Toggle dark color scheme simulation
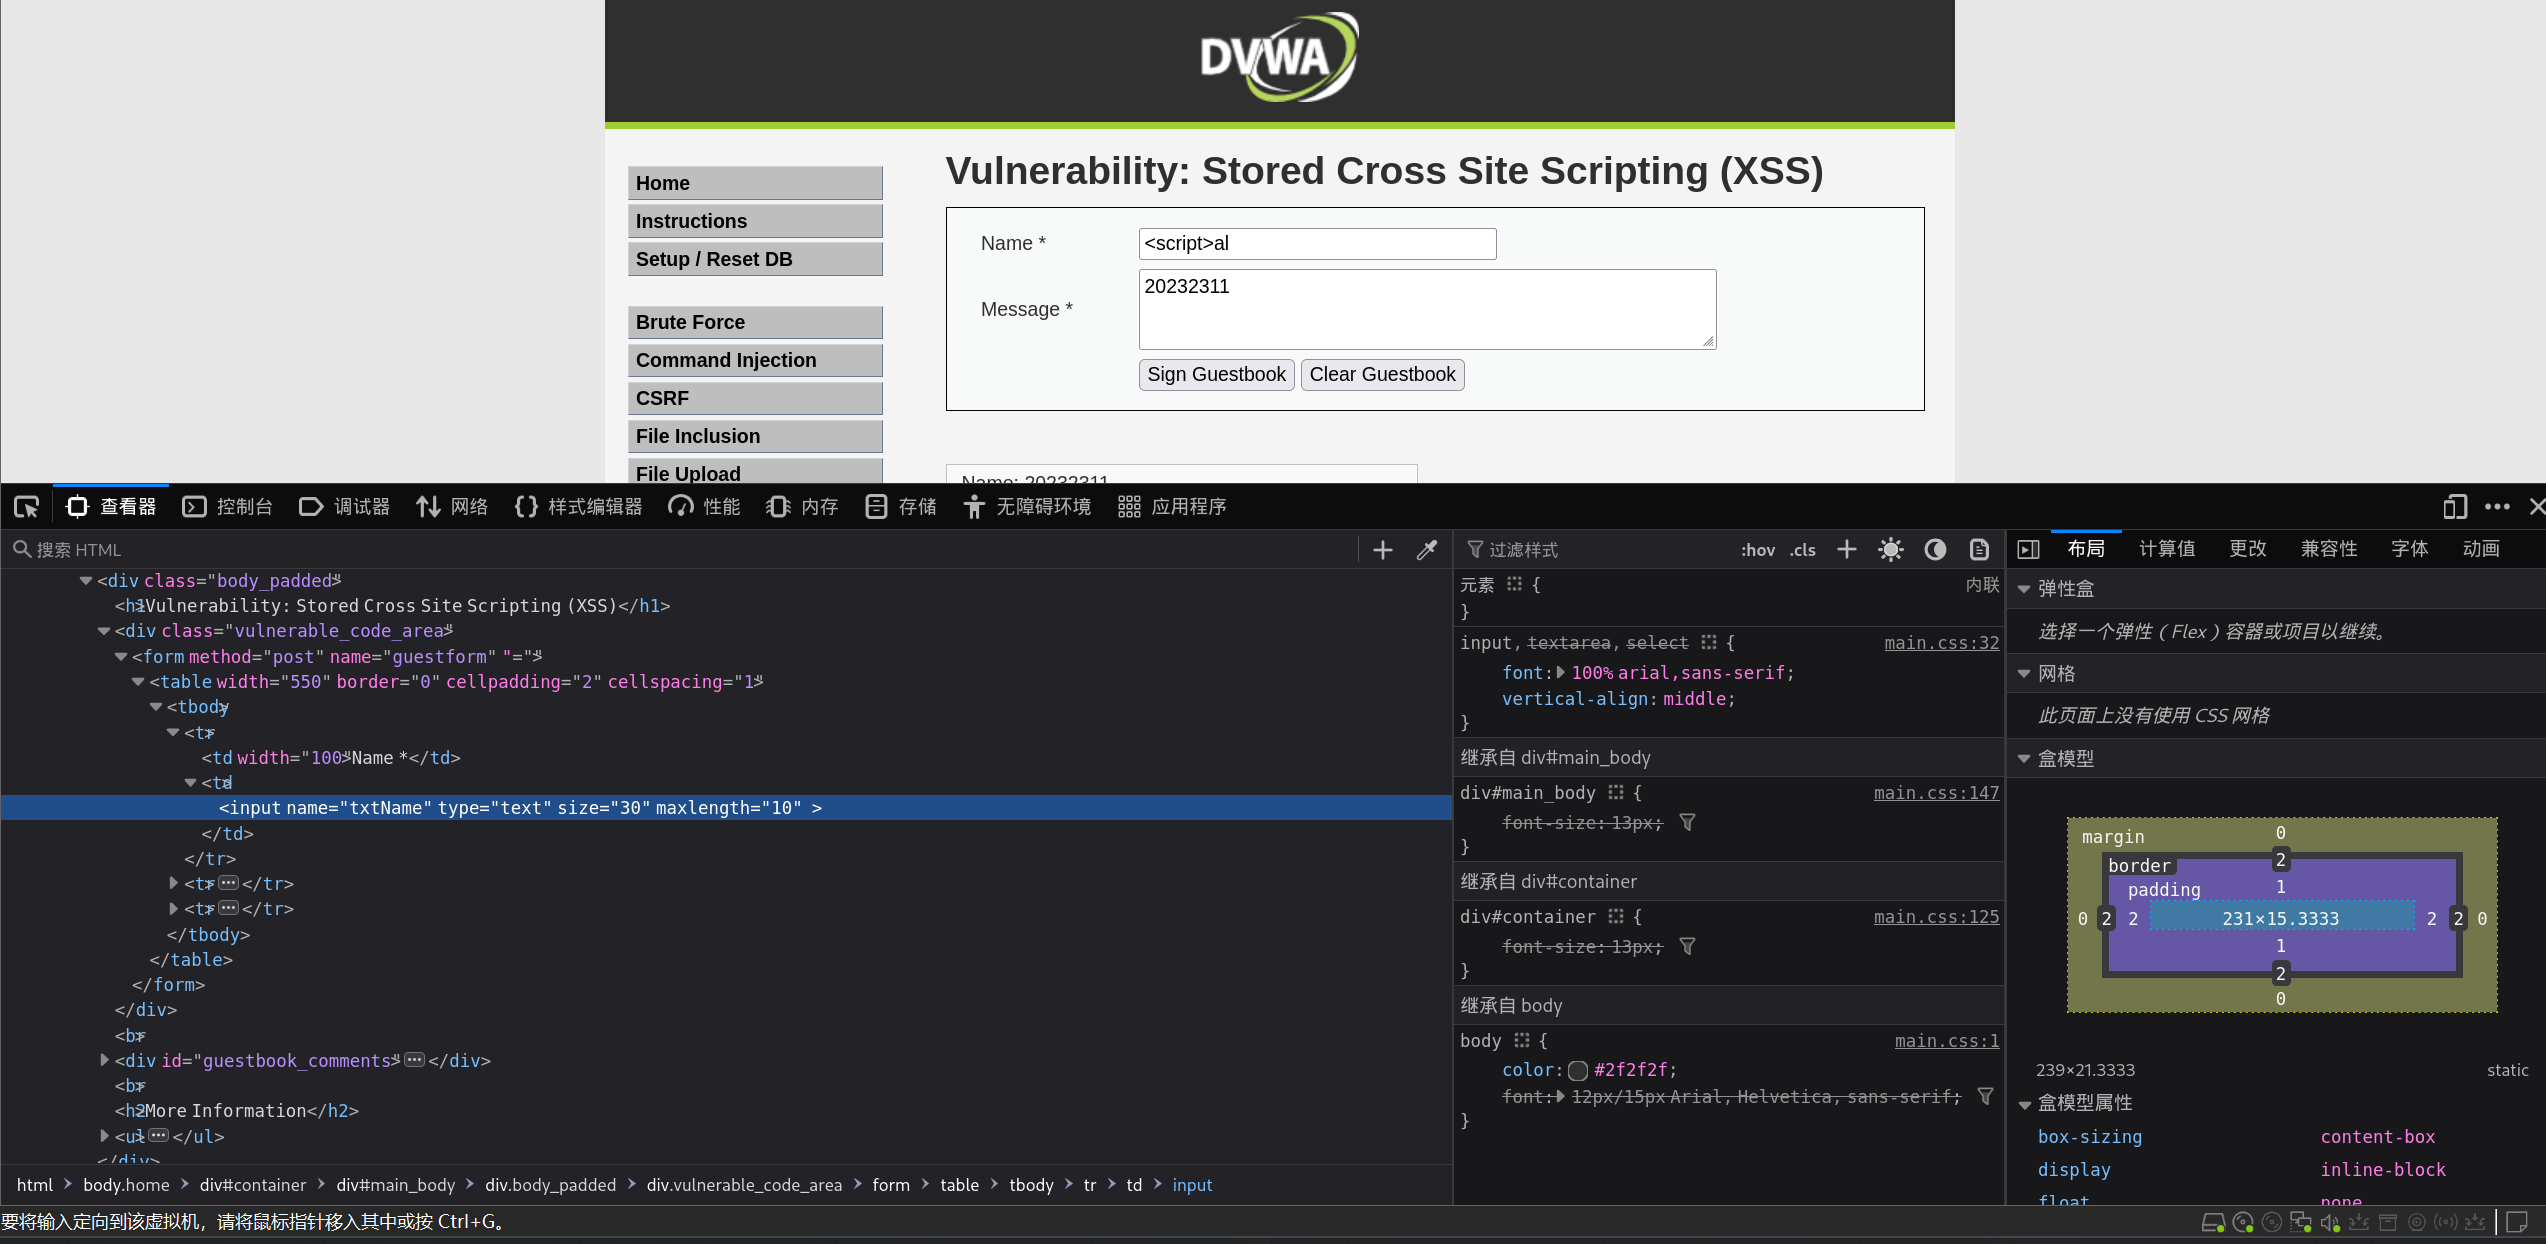The image size is (2546, 1244). (x=1935, y=550)
